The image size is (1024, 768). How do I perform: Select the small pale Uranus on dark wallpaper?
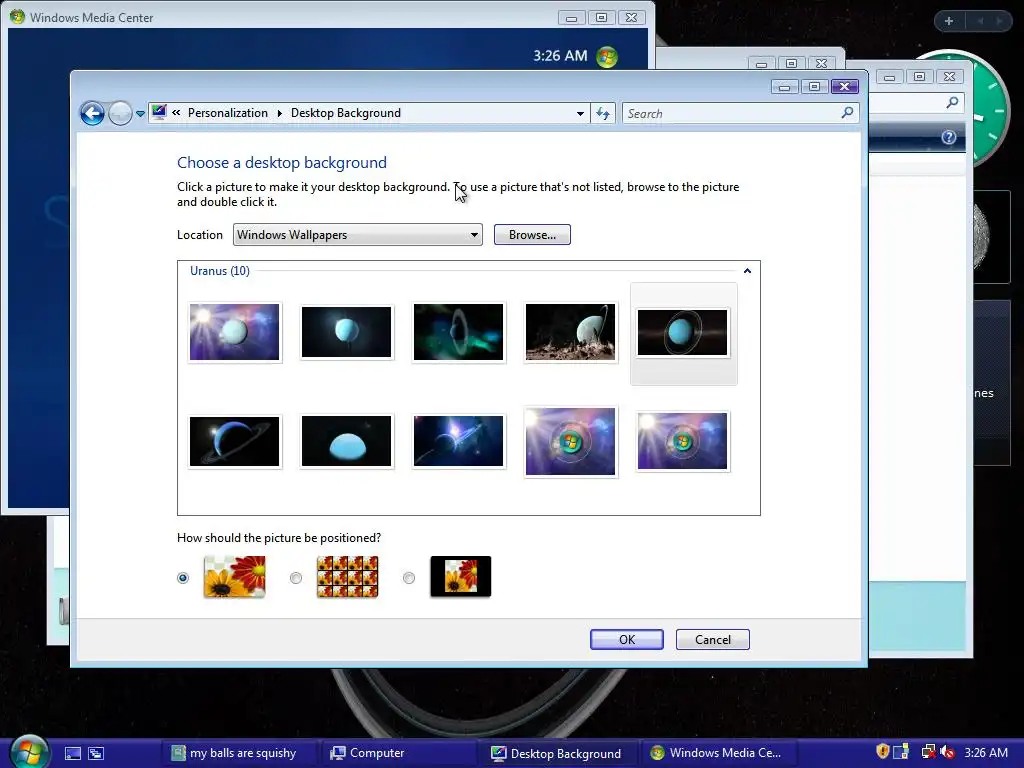[346, 332]
